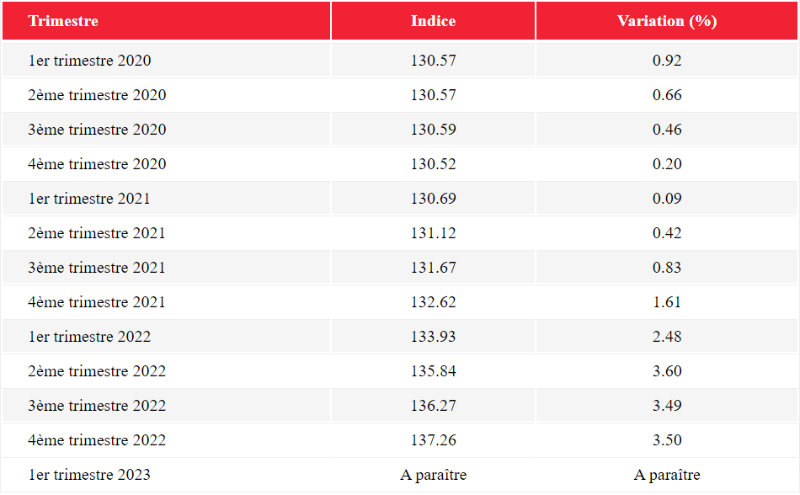The image size is (800, 495).
Task: Select the 2ème trimestre 2020 row label
Action: [97, 95]
